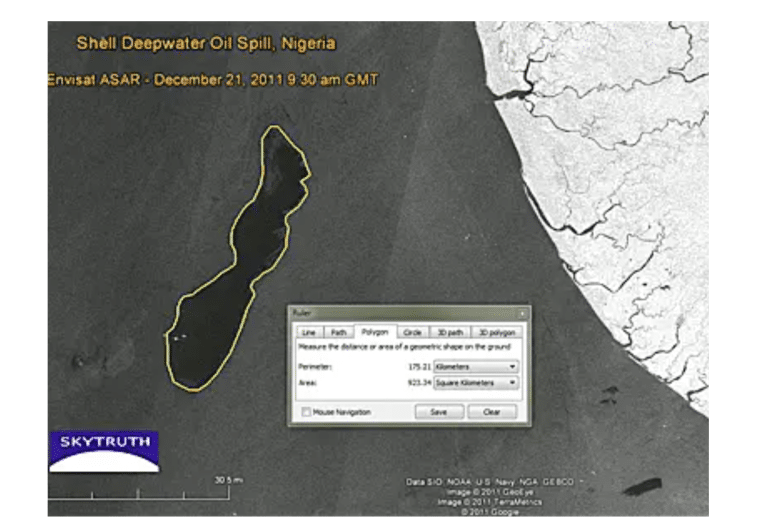The height and width of the screenshot is (523, 760).
Task: Click the 'Image © 2011 GeoEye' attribution
Action: coord(490,492)
